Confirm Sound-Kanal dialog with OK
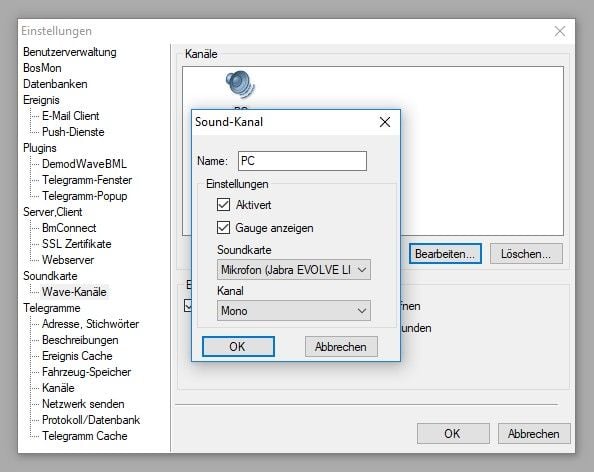 [238, 347]
